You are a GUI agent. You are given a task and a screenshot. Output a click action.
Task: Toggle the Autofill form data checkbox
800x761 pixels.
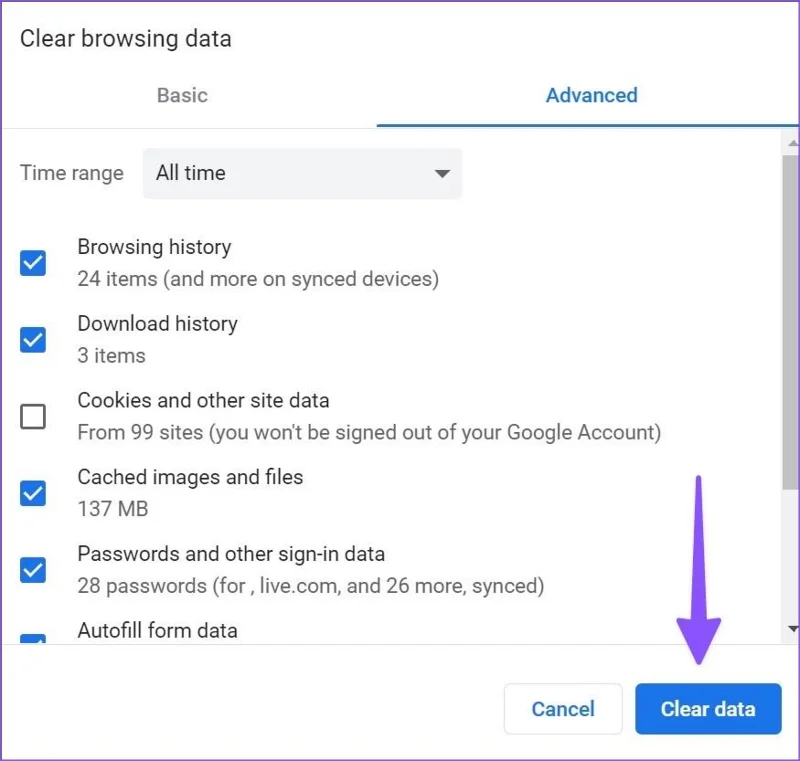click(33, 639)
